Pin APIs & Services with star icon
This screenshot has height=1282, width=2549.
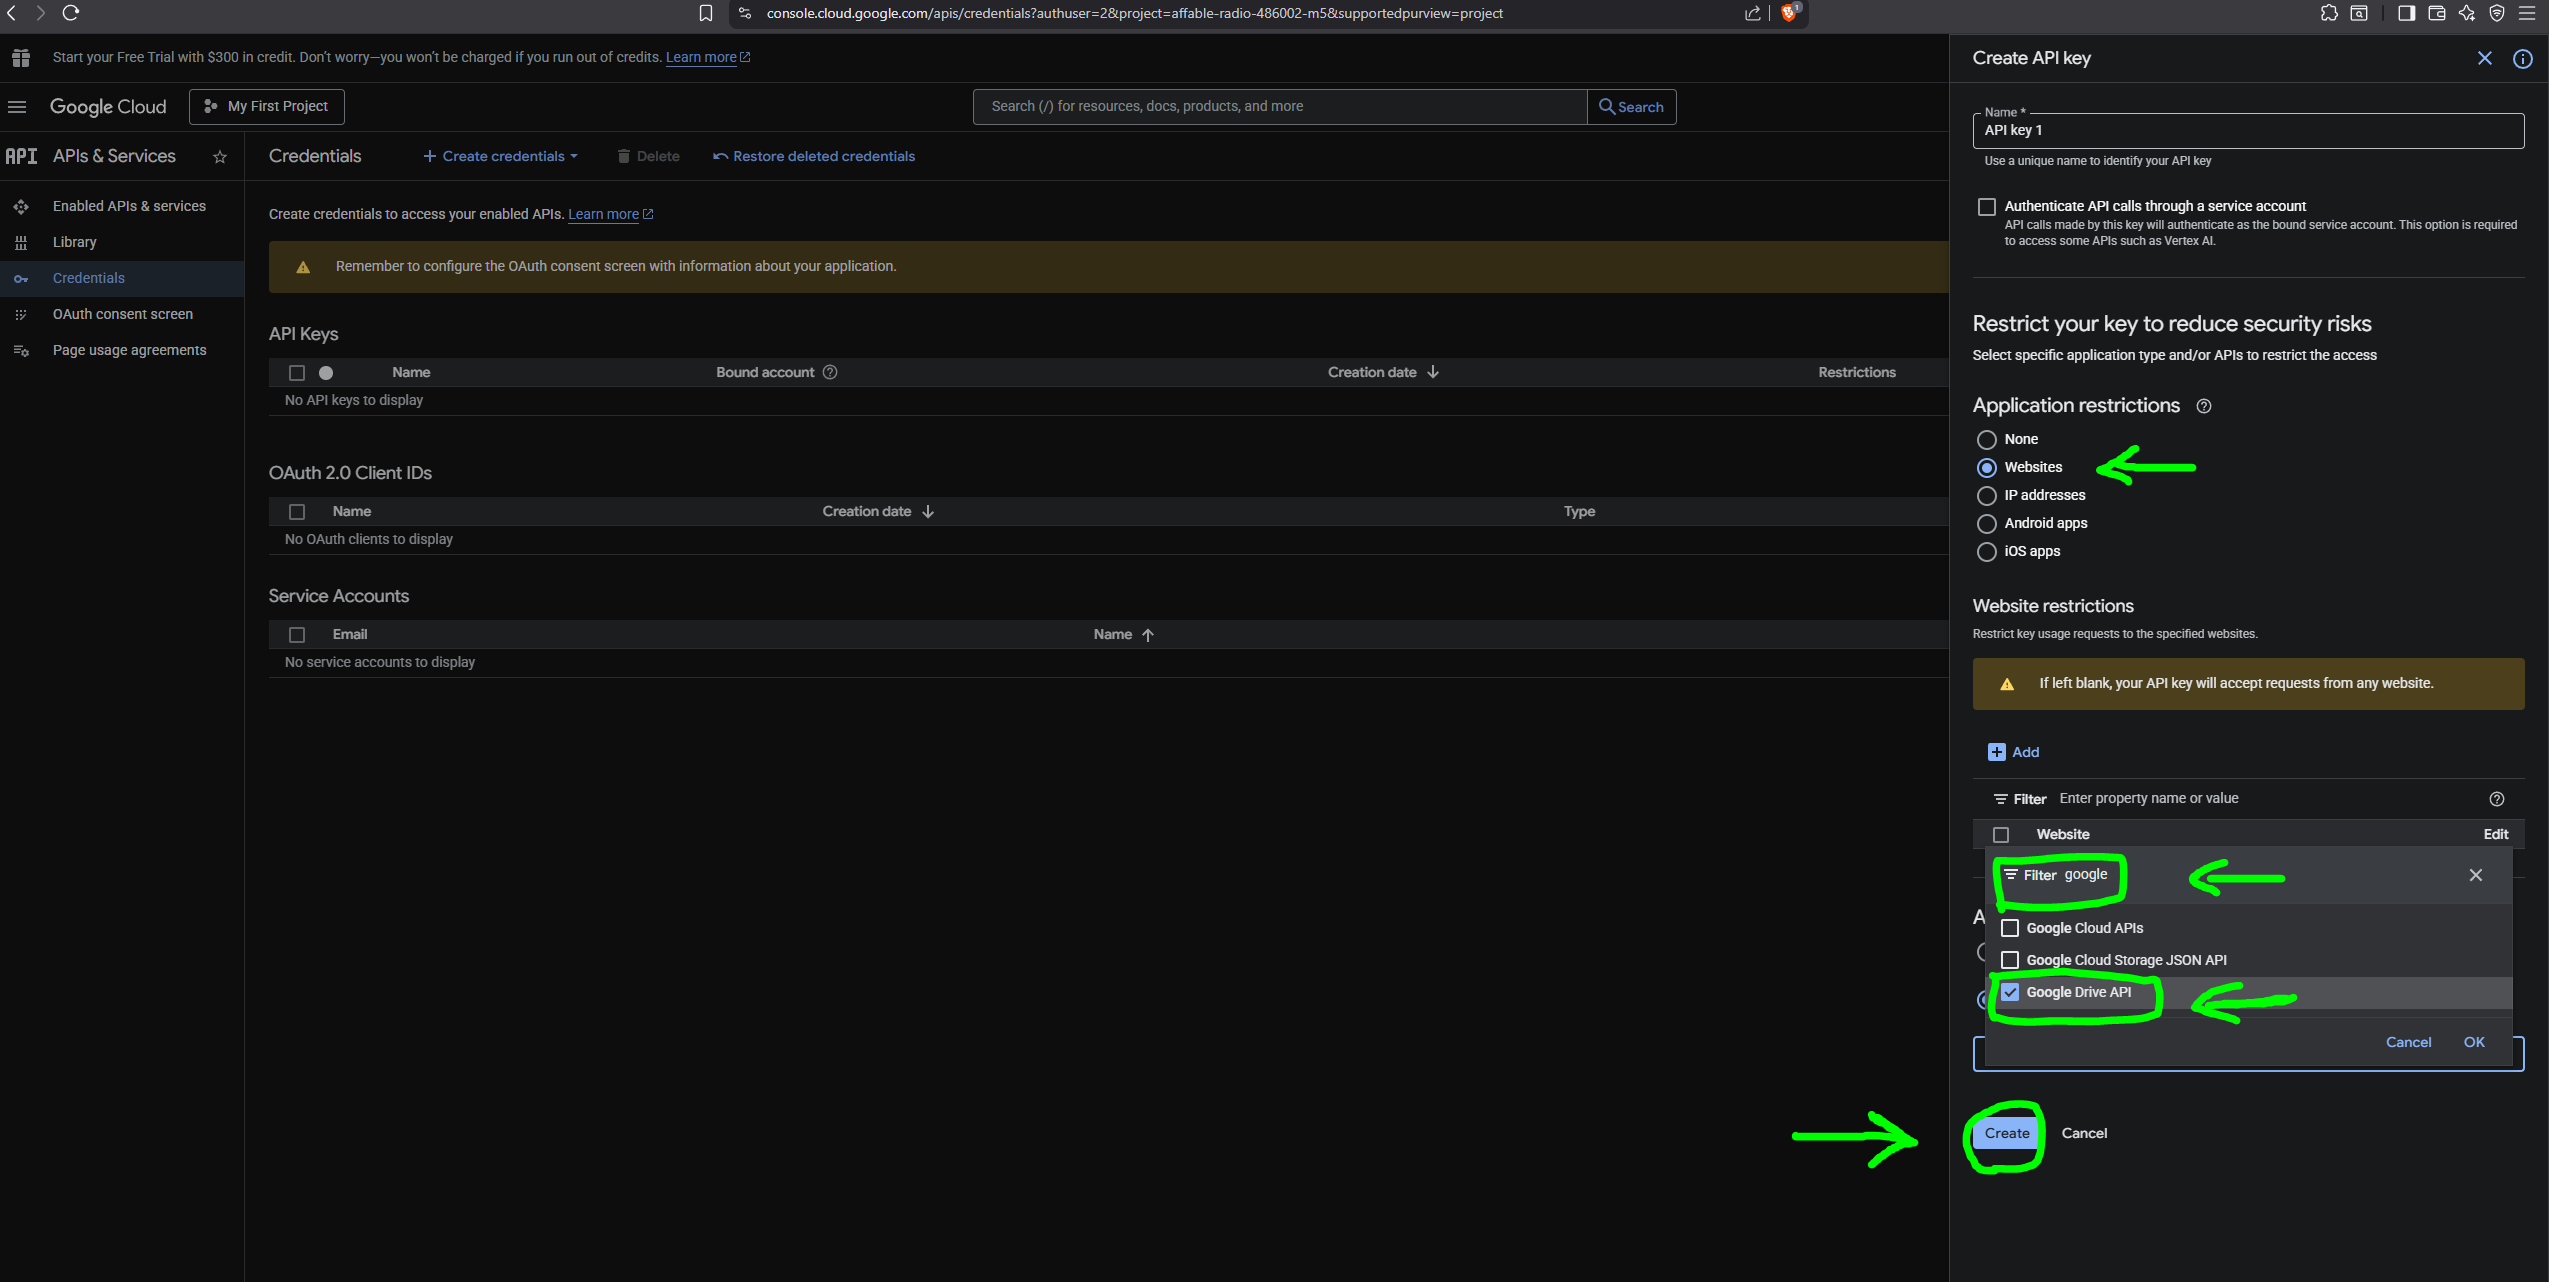220,157
